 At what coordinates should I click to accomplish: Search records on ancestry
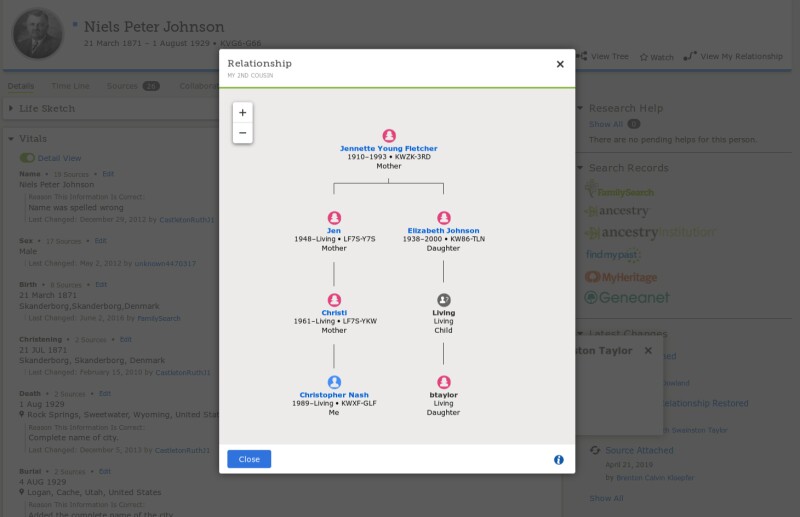(x=617, y=211)
